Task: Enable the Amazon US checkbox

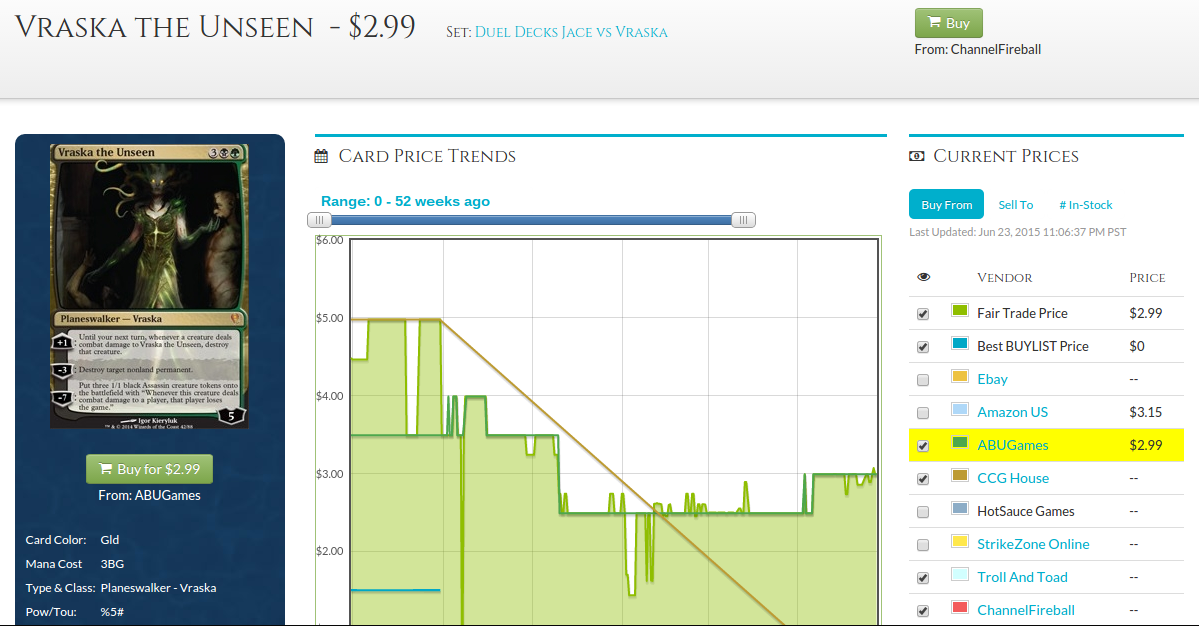Action: [923, 413]
